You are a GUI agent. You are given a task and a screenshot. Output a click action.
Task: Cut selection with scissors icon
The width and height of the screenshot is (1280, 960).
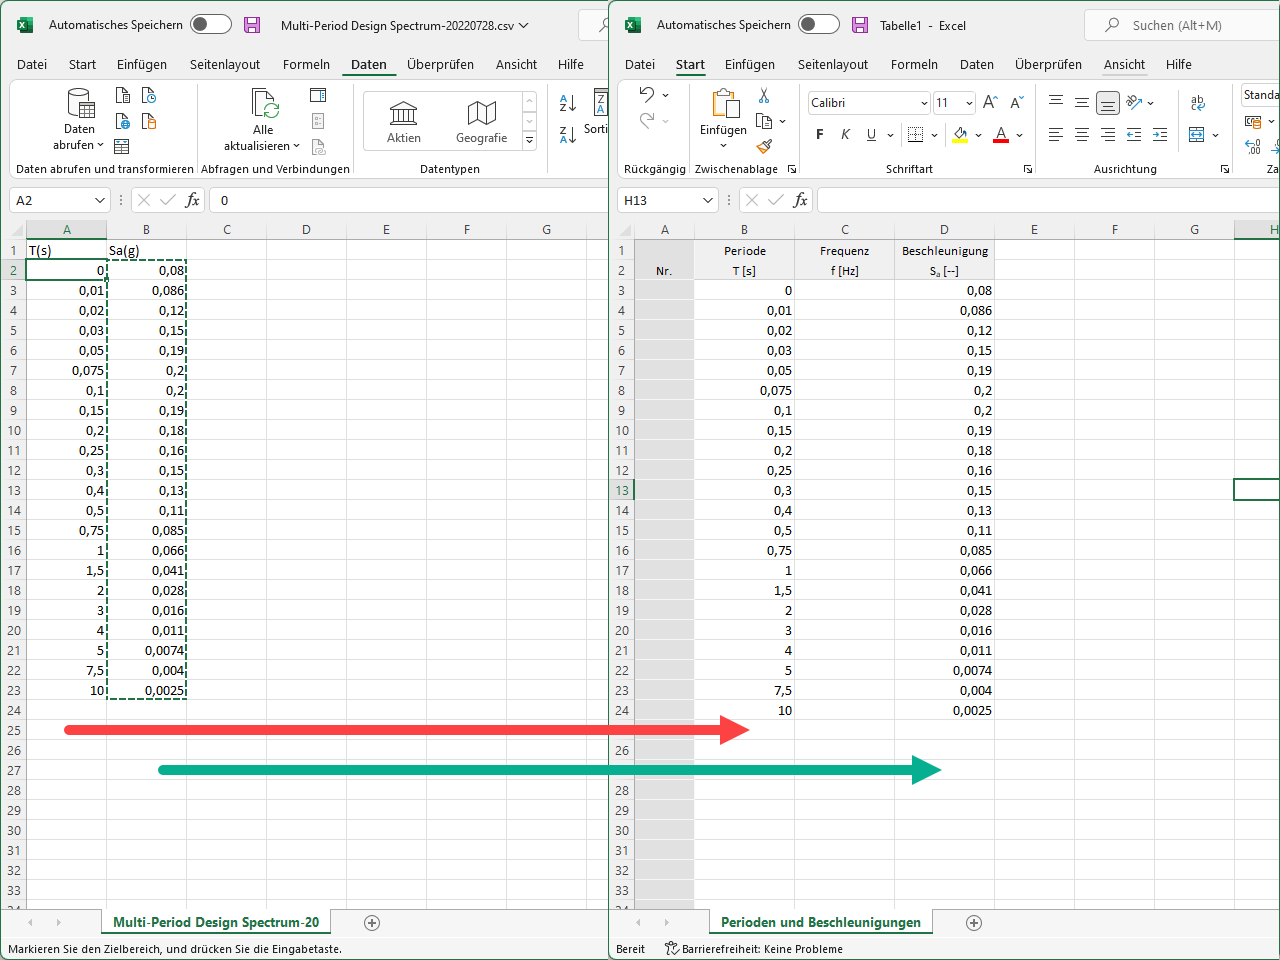tap(764, 95)
